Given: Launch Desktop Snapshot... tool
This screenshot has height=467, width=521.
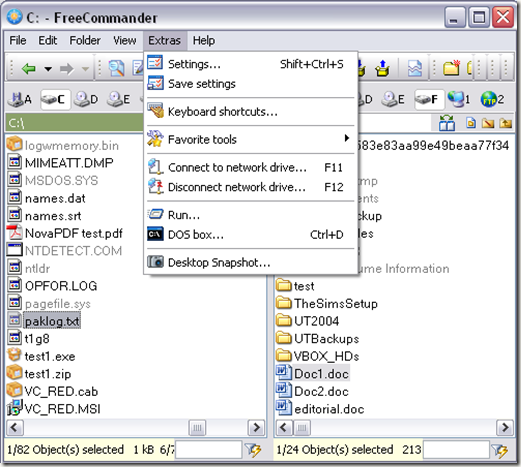Looking at the screenshot, I should pos(251,263).
